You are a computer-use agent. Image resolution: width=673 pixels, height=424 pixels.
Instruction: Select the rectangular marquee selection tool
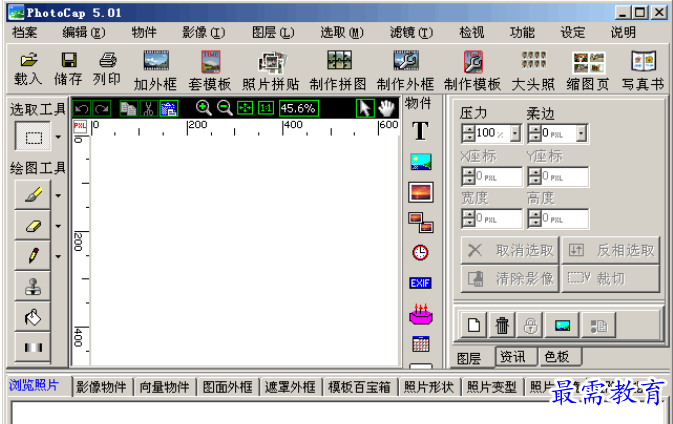pyautogui.click(x=33, y=136)
